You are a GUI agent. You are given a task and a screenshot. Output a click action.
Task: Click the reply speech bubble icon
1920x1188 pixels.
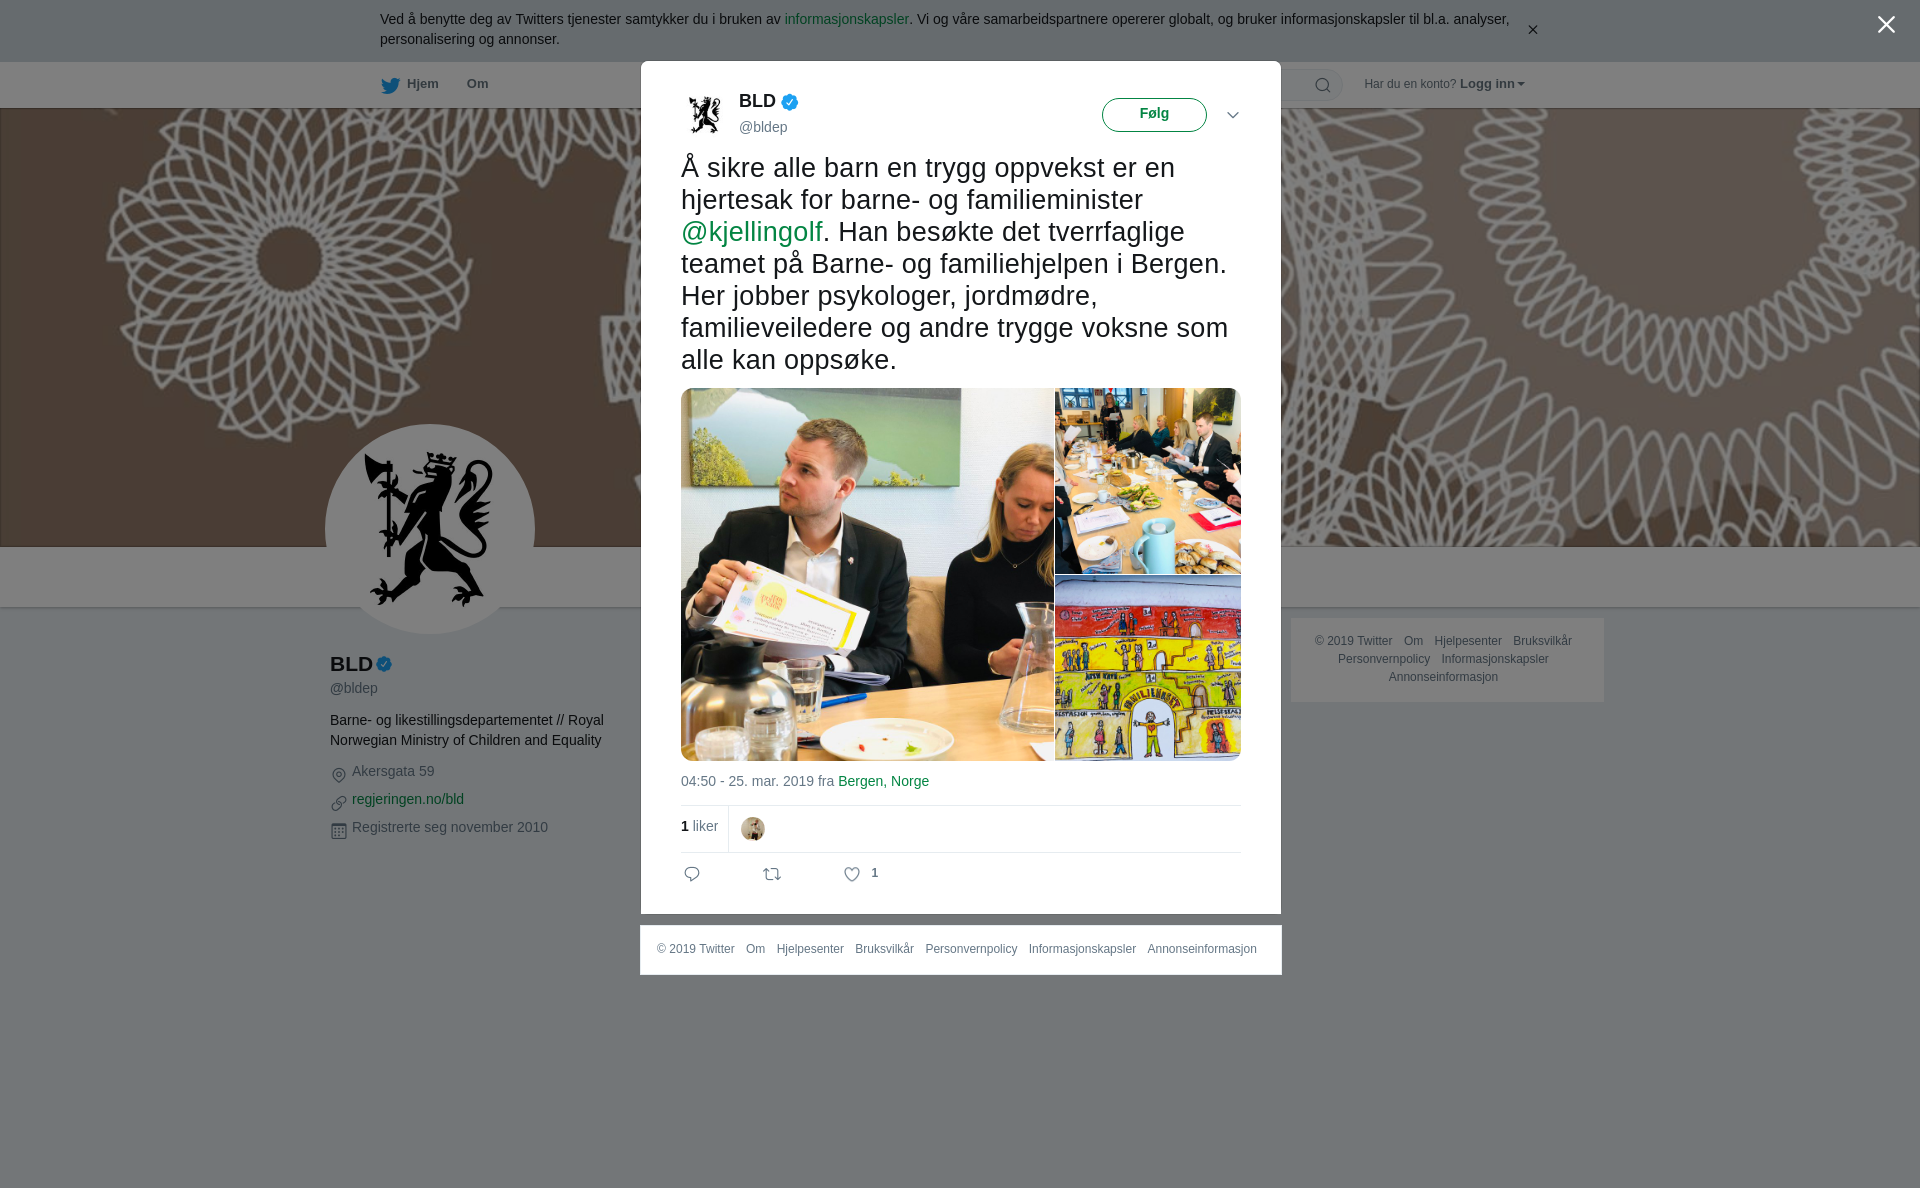point(692,874)
